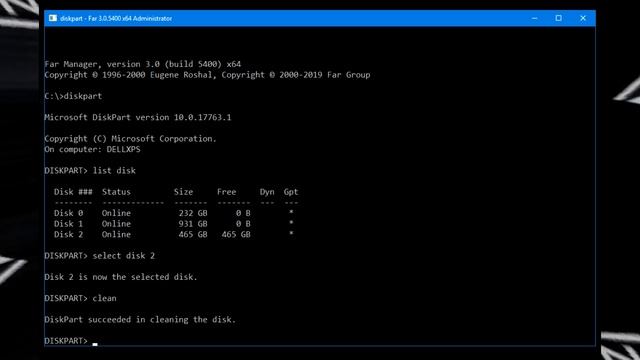
Task: Click the 'Status' column header
Action: pyautogui.click(x=116, y=192)
